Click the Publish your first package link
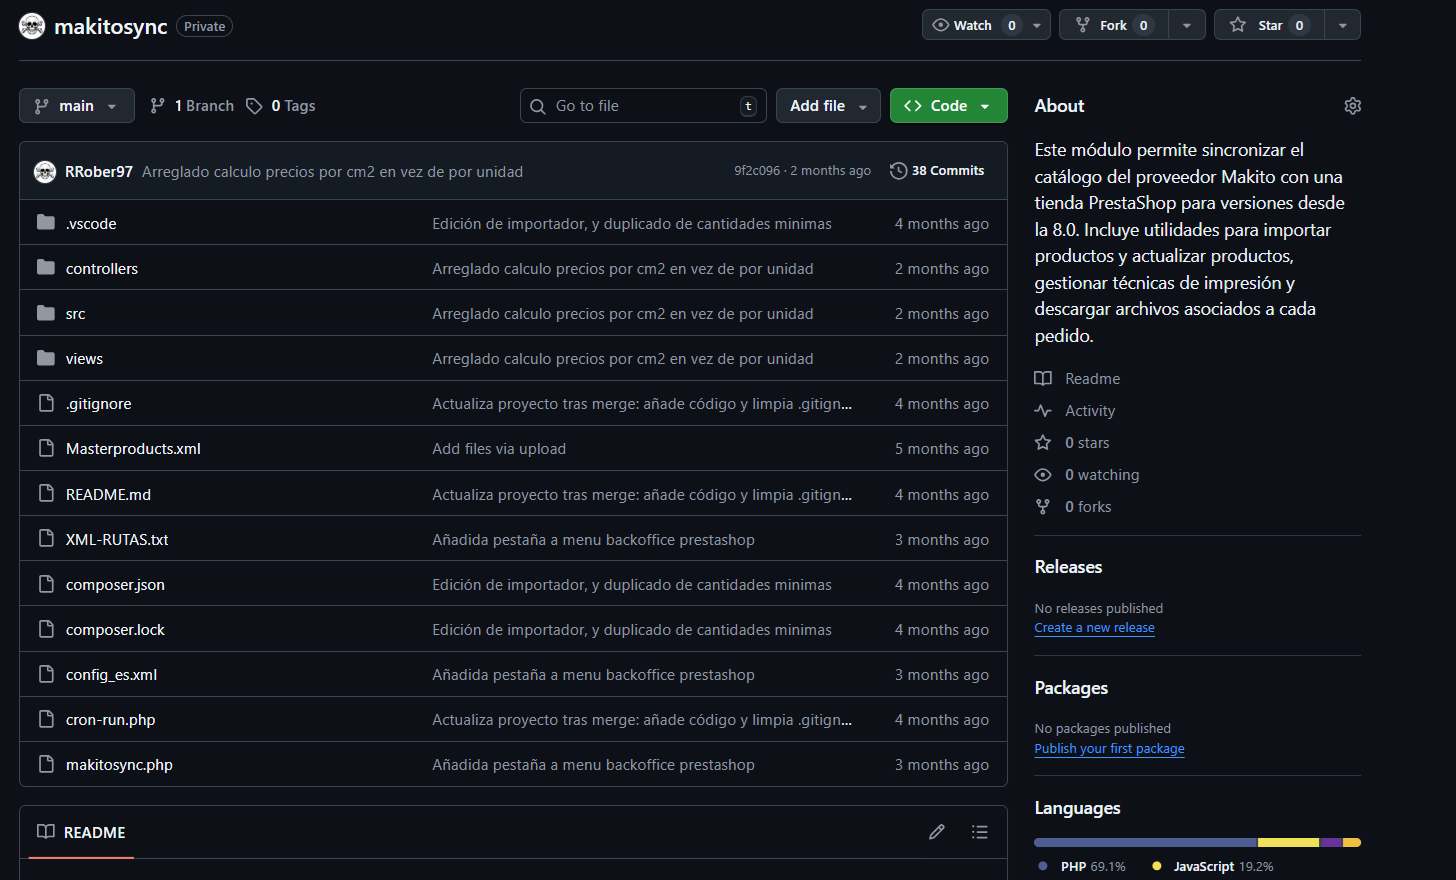The height and width of the screenshot is (880, 1456). tap(1109, 749)
